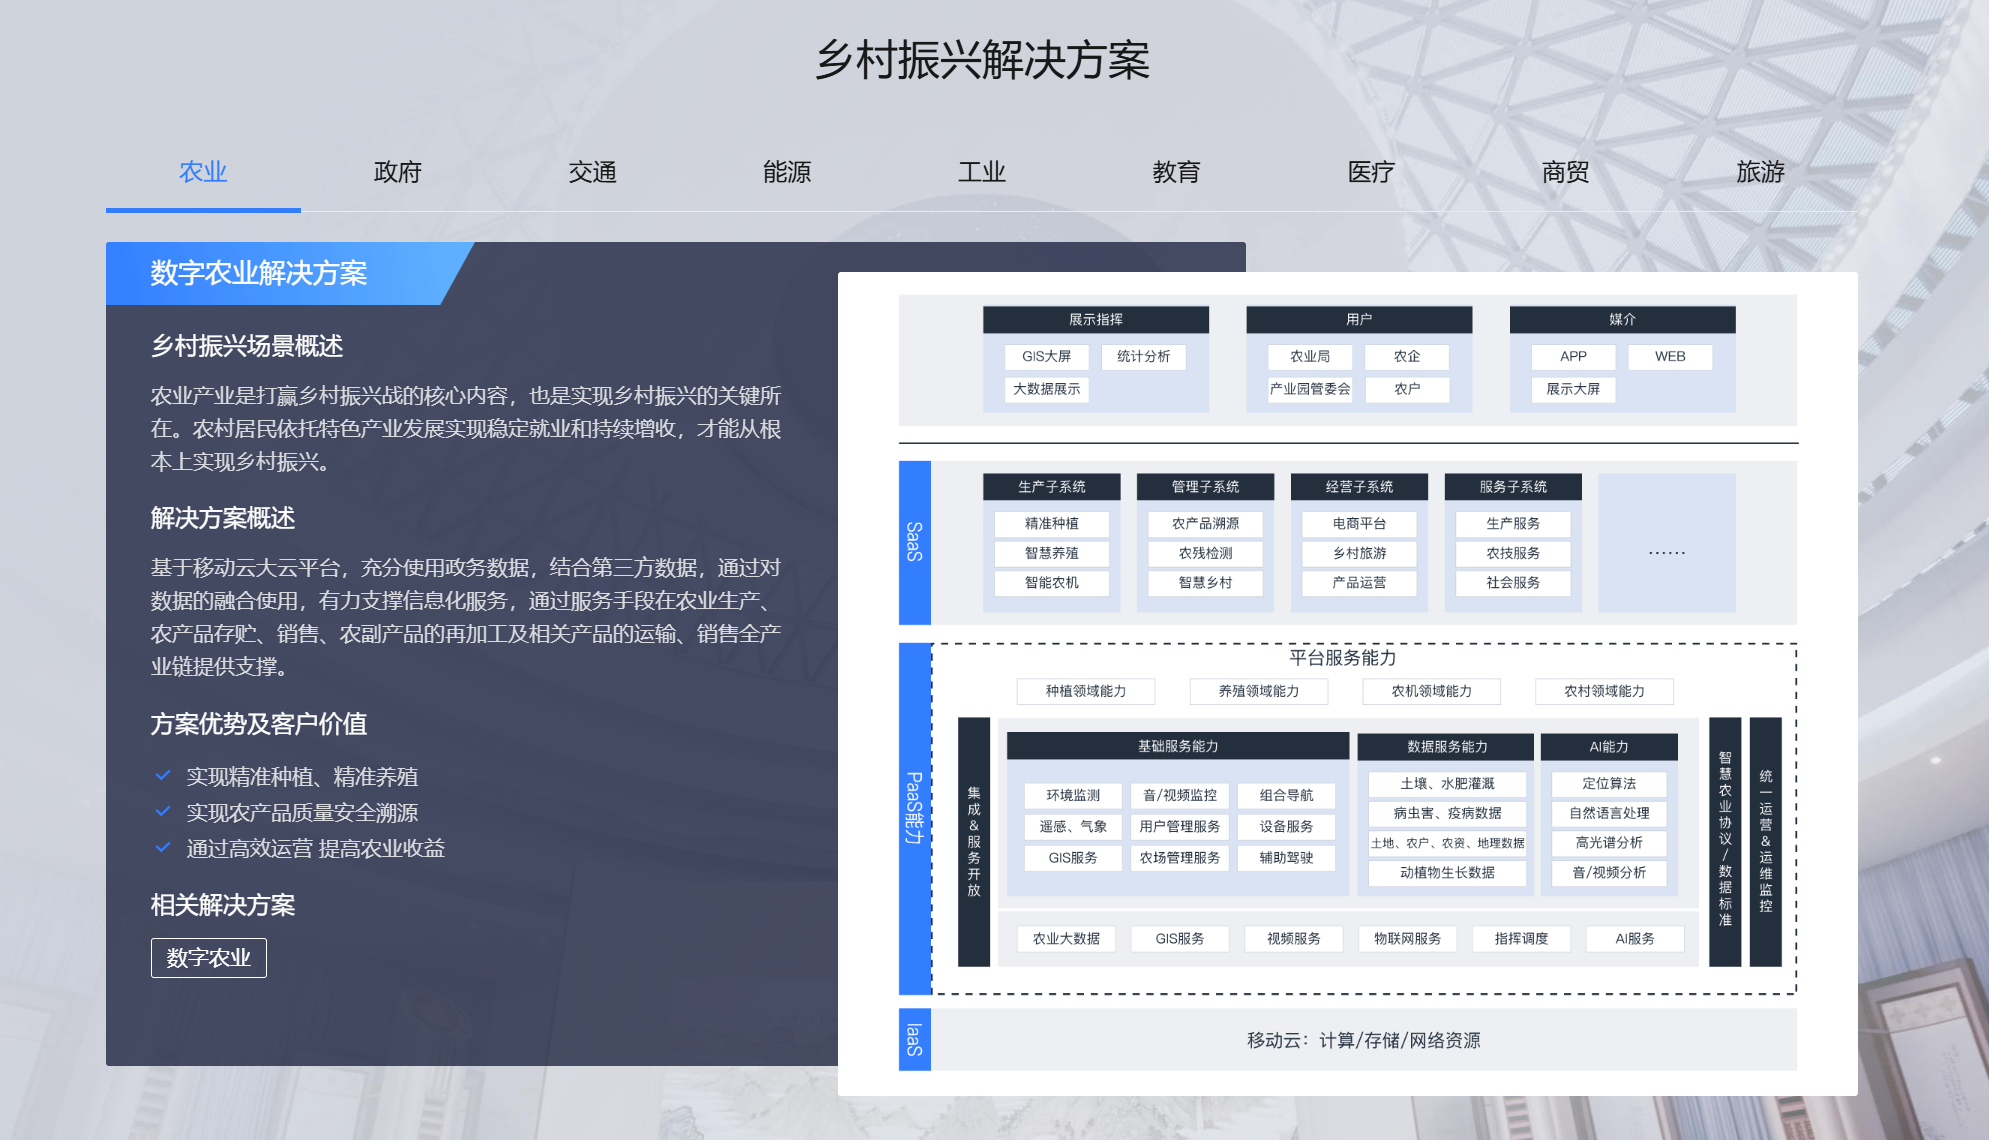Select the 精准种植 capability block
Screen dimensions: 1989x1140
click(x=1051, y=523)
